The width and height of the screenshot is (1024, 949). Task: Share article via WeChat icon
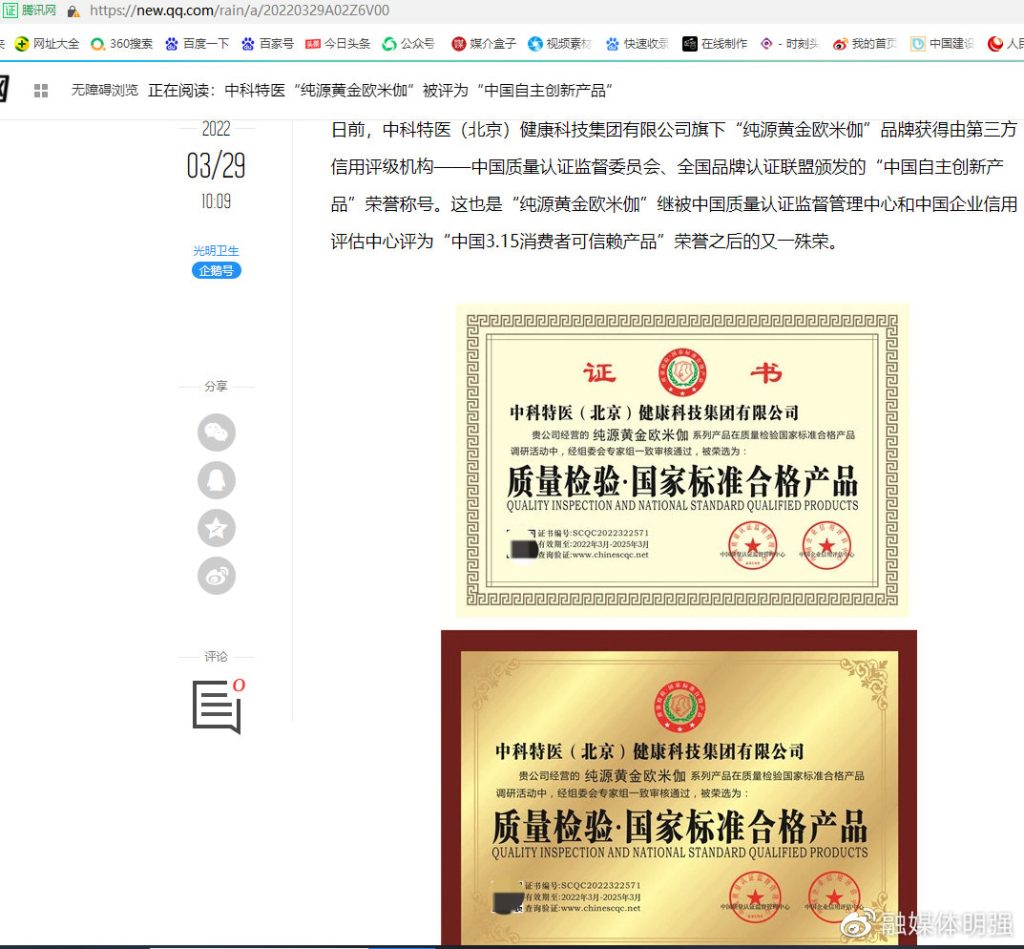coord(216,432)
